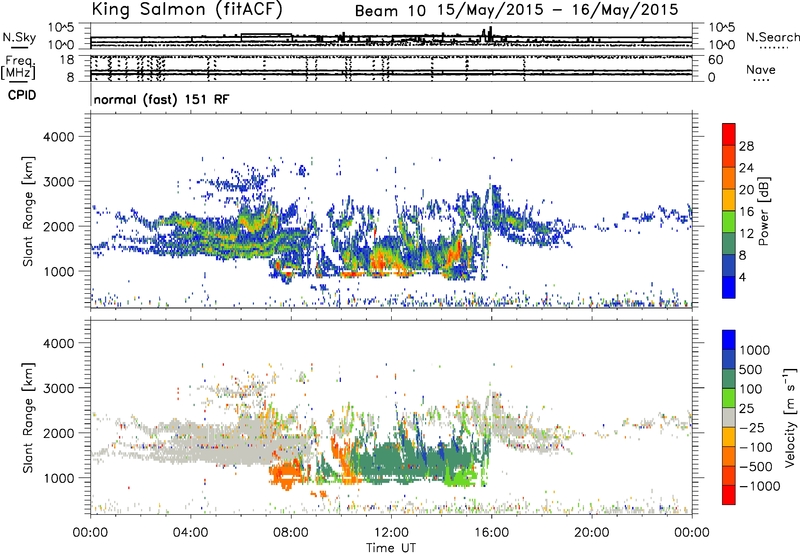Click the red bottom Velocity colorbar segment

[x=729, y=495]
